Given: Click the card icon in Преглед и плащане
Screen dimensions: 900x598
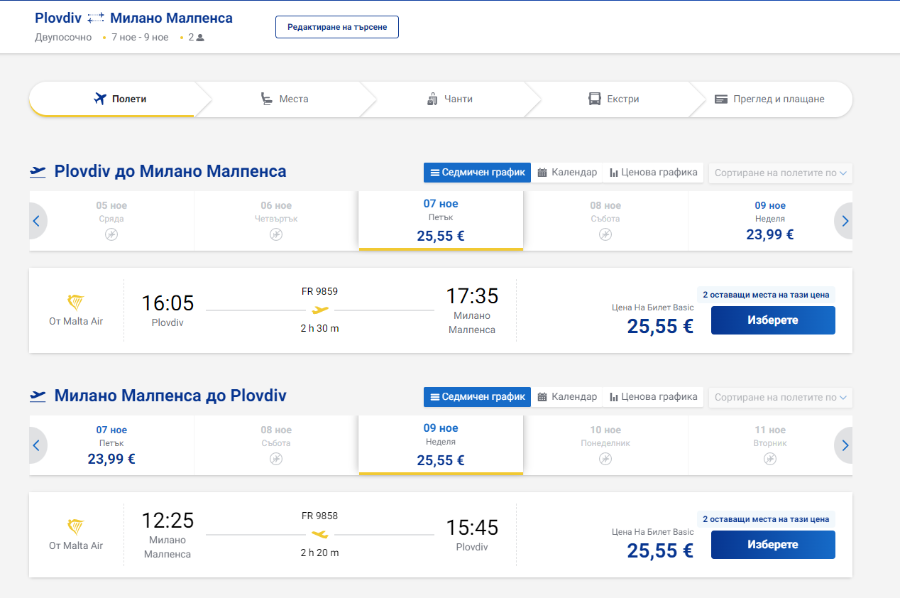Looking at the screenshot, I should click(721, 99).
